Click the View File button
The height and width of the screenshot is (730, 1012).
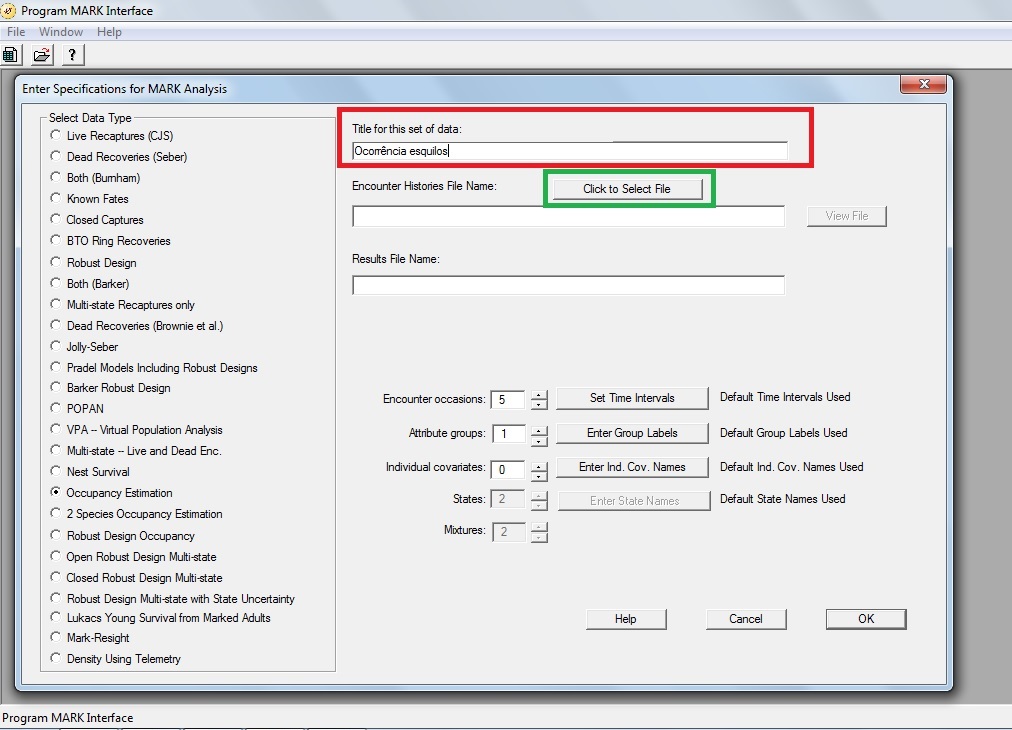tap(847, 216)
